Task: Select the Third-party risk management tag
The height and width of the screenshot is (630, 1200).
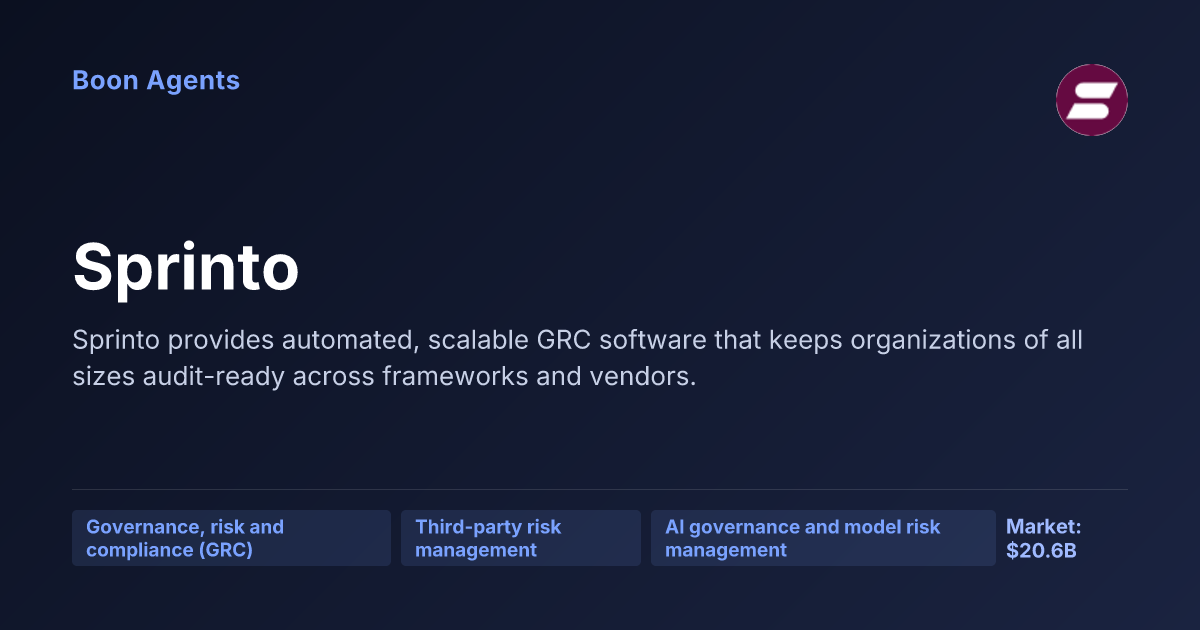Action: [521, 538]
